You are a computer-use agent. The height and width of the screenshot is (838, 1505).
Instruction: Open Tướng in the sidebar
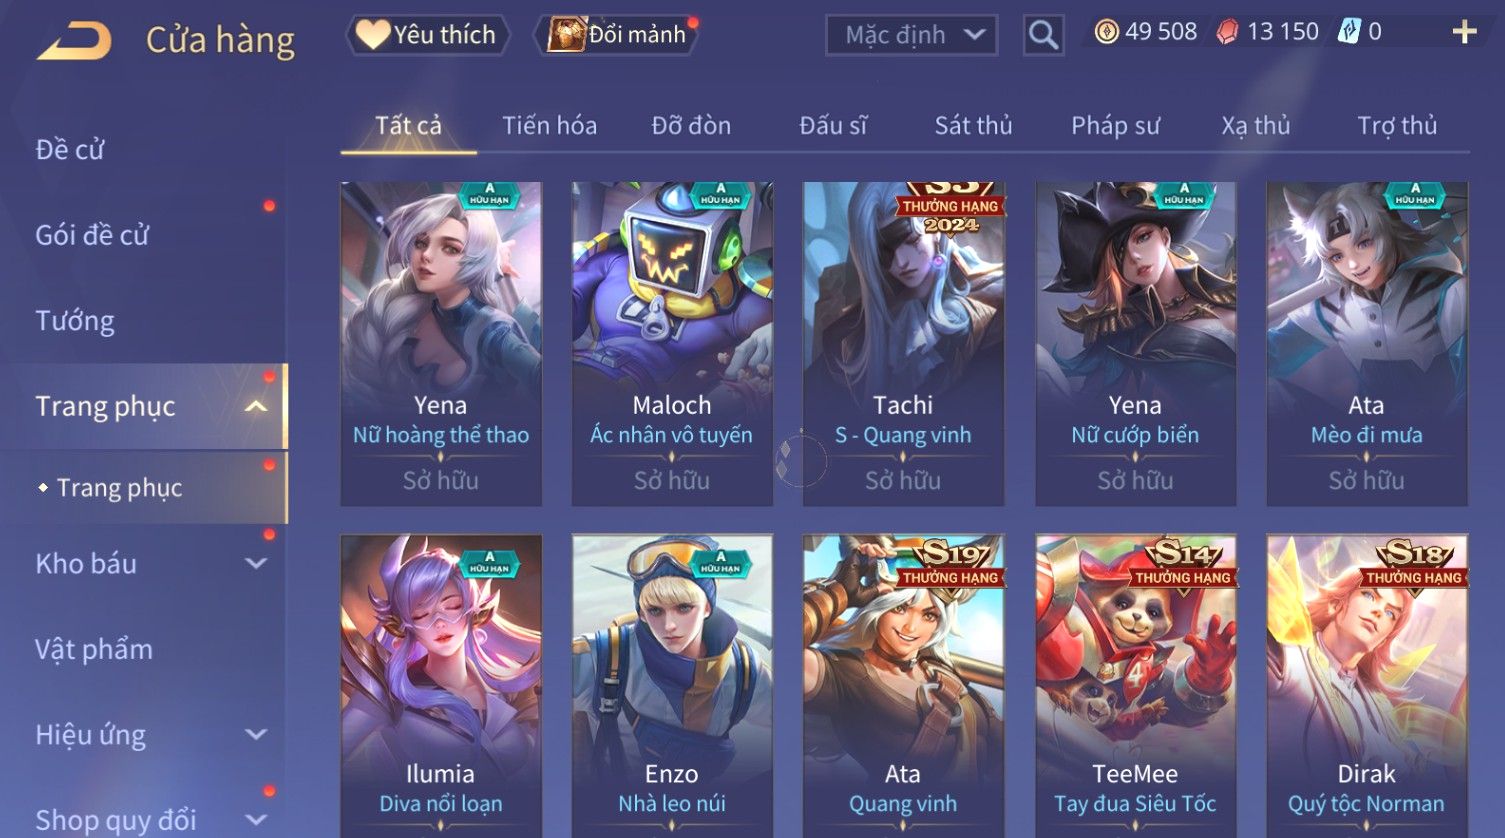75,321
